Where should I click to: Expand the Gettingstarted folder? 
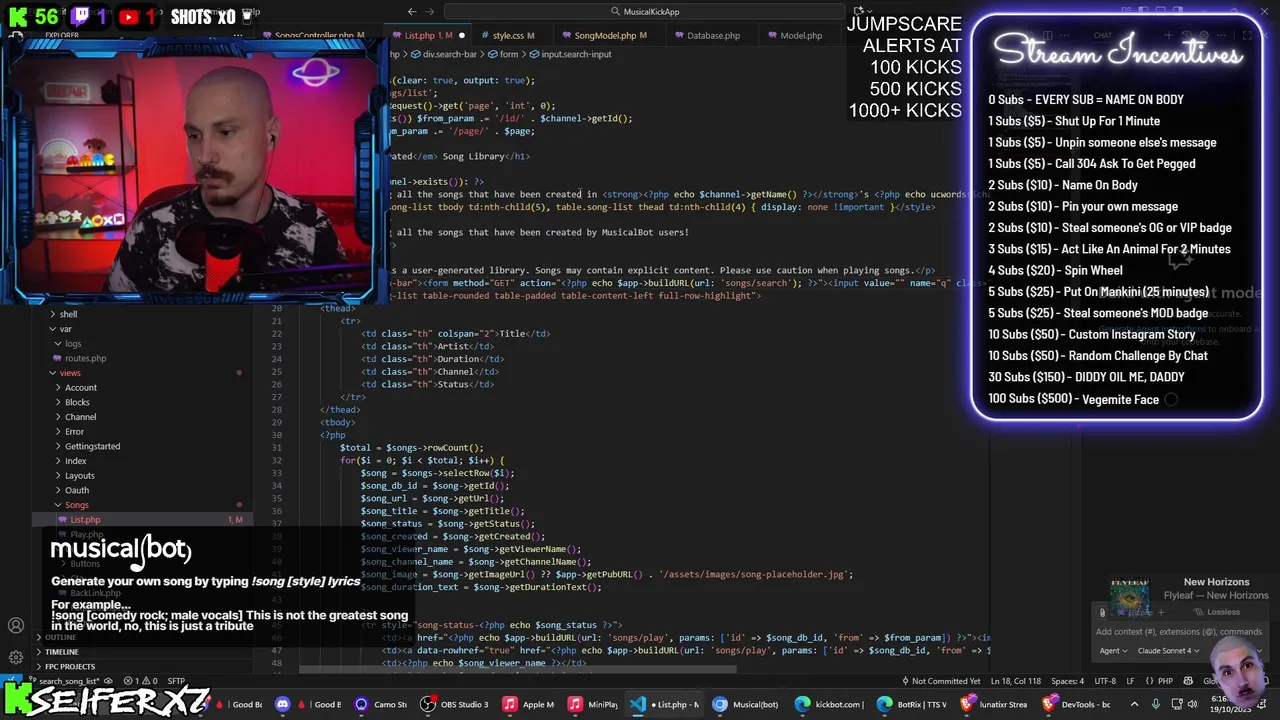(92, 446)
